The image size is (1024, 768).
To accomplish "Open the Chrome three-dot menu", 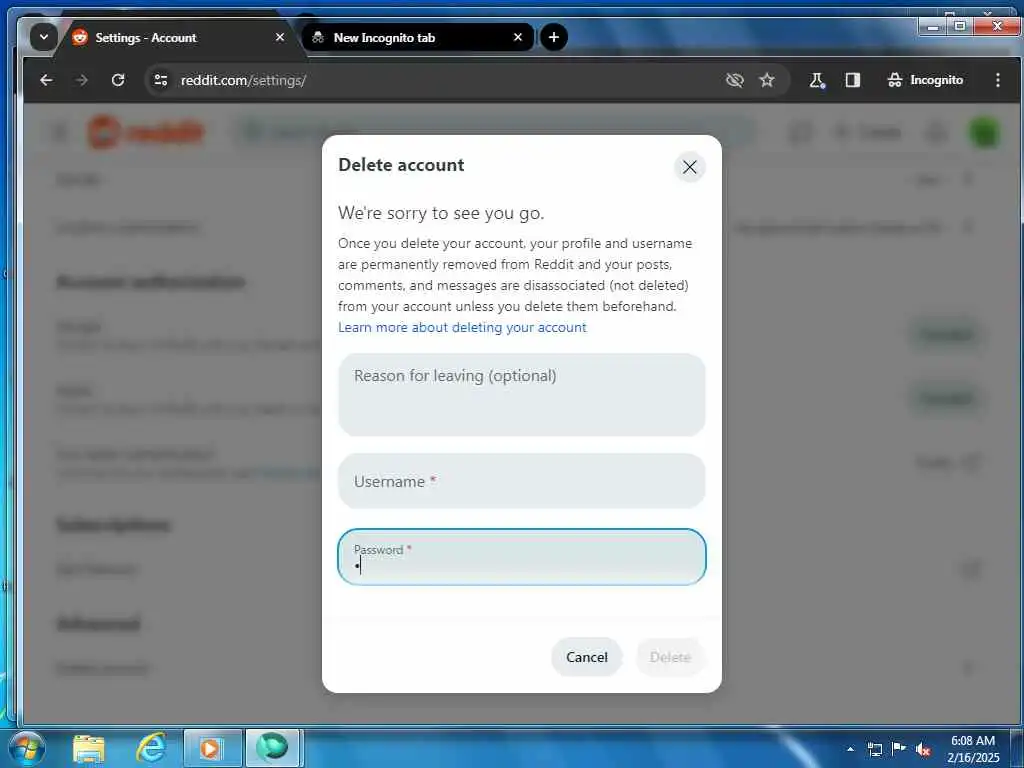I will coord(997,80).
